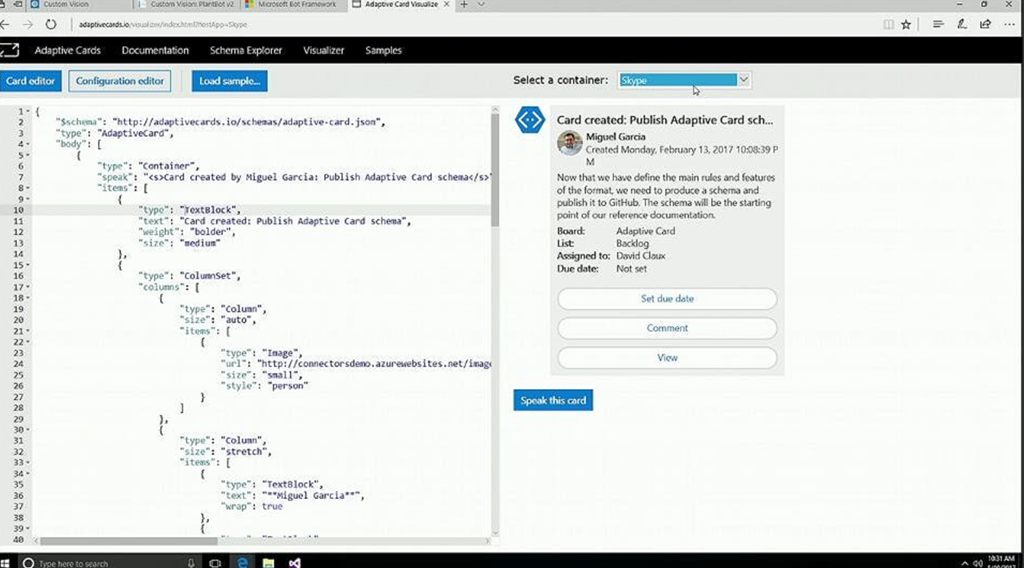Click Set due date action button
Viewport: 1024px width, 568px height.
pos(667,298)
